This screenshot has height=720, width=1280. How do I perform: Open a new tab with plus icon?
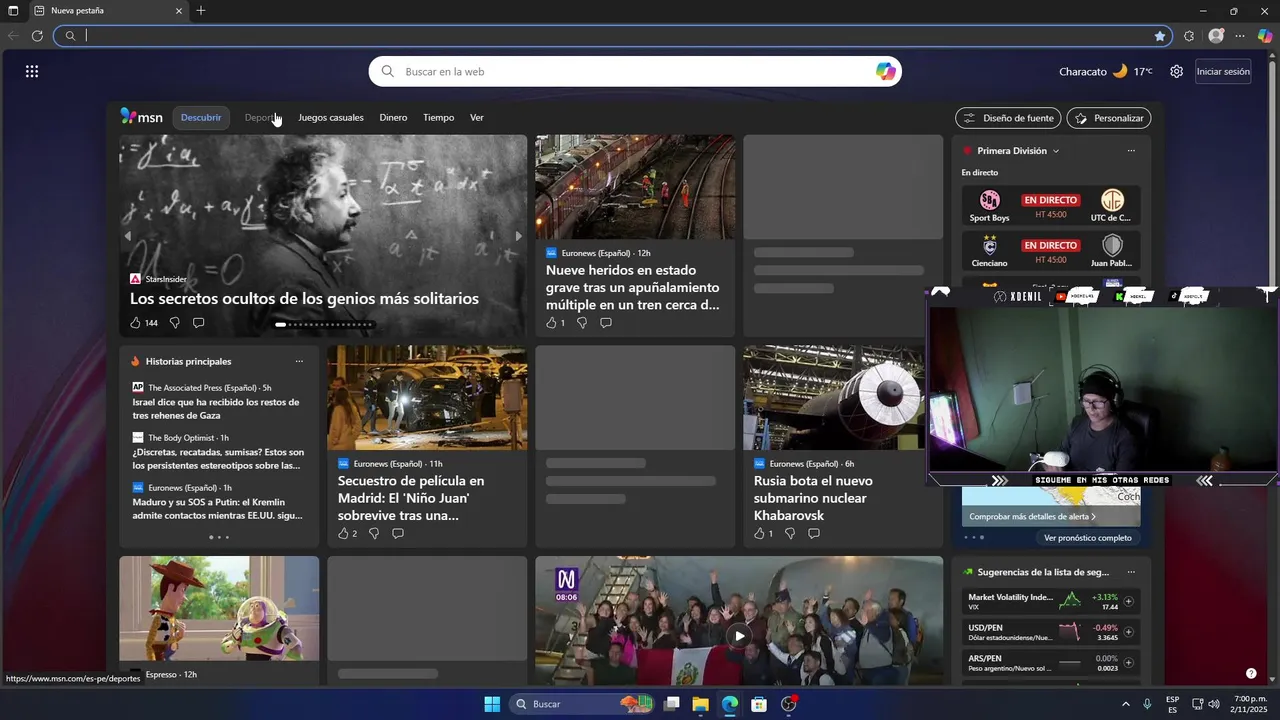(x=201, y=11)
